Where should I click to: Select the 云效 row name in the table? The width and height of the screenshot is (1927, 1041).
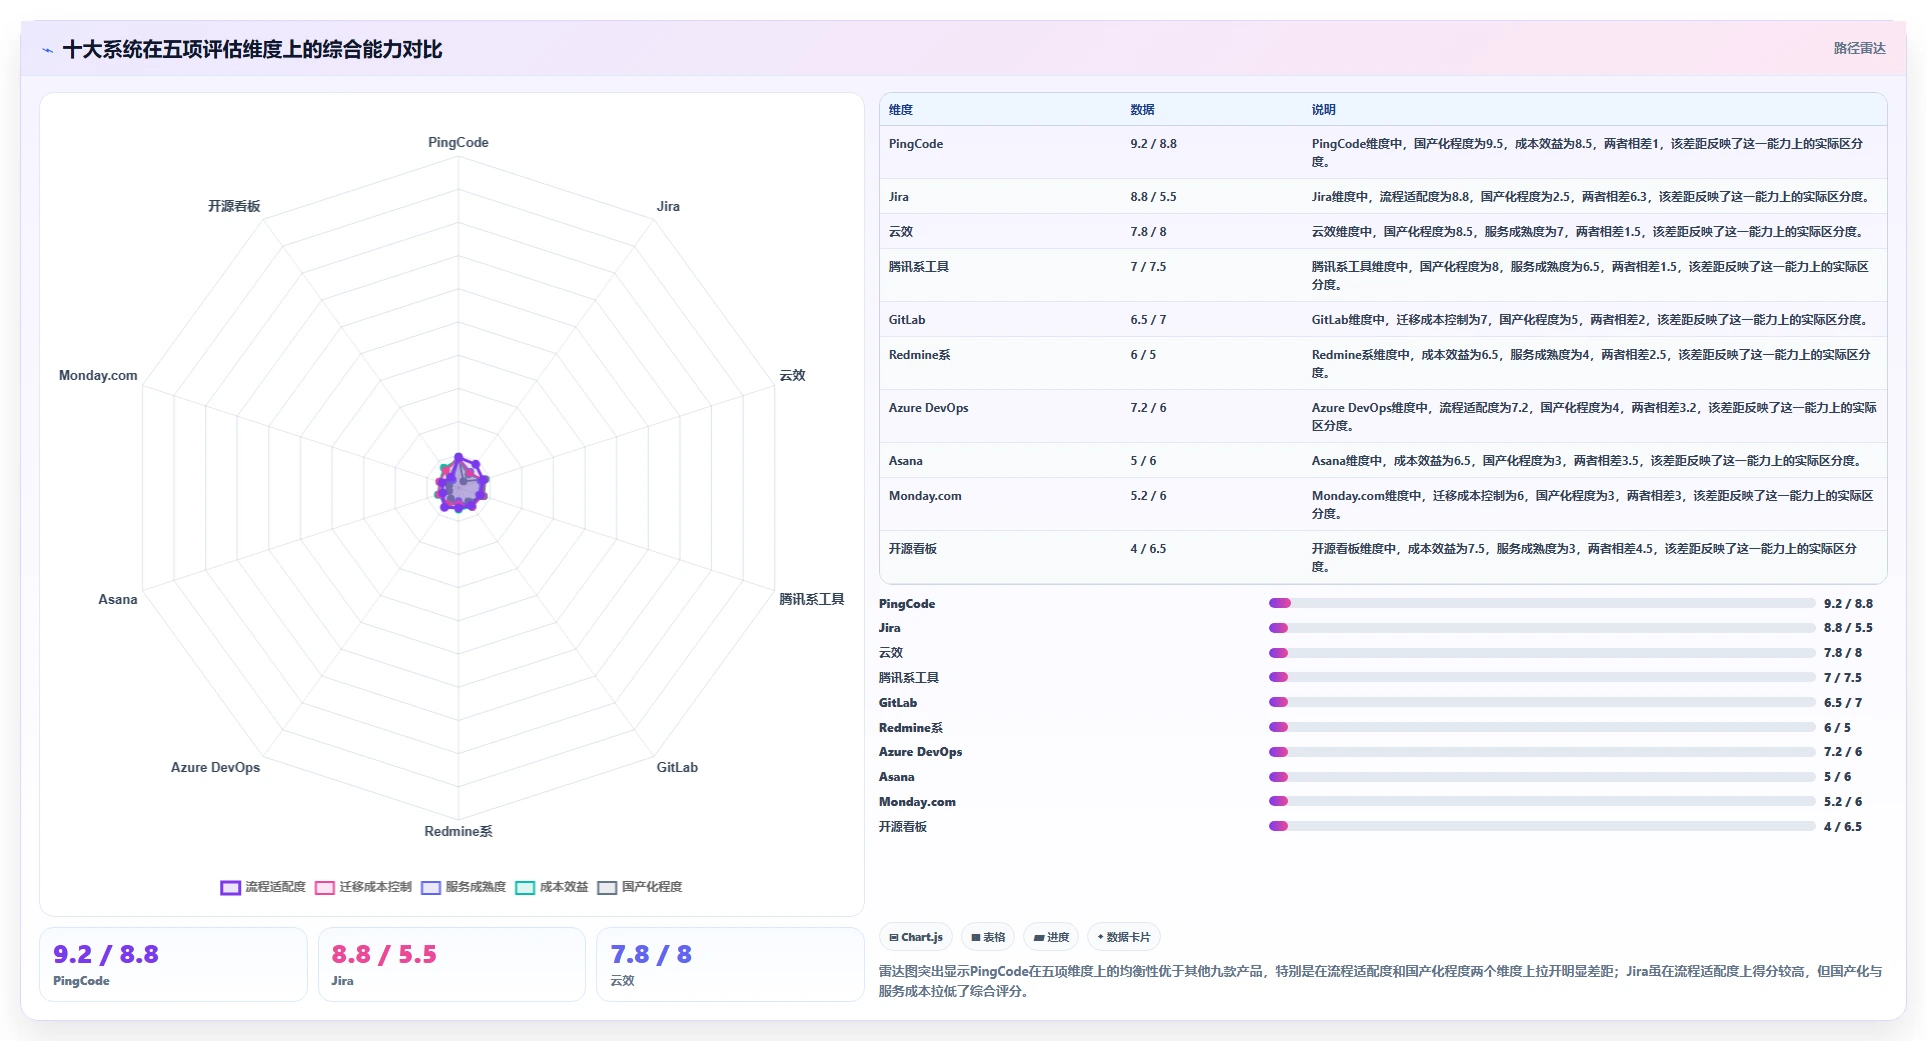pyautogui.click(x=901, y=232)
